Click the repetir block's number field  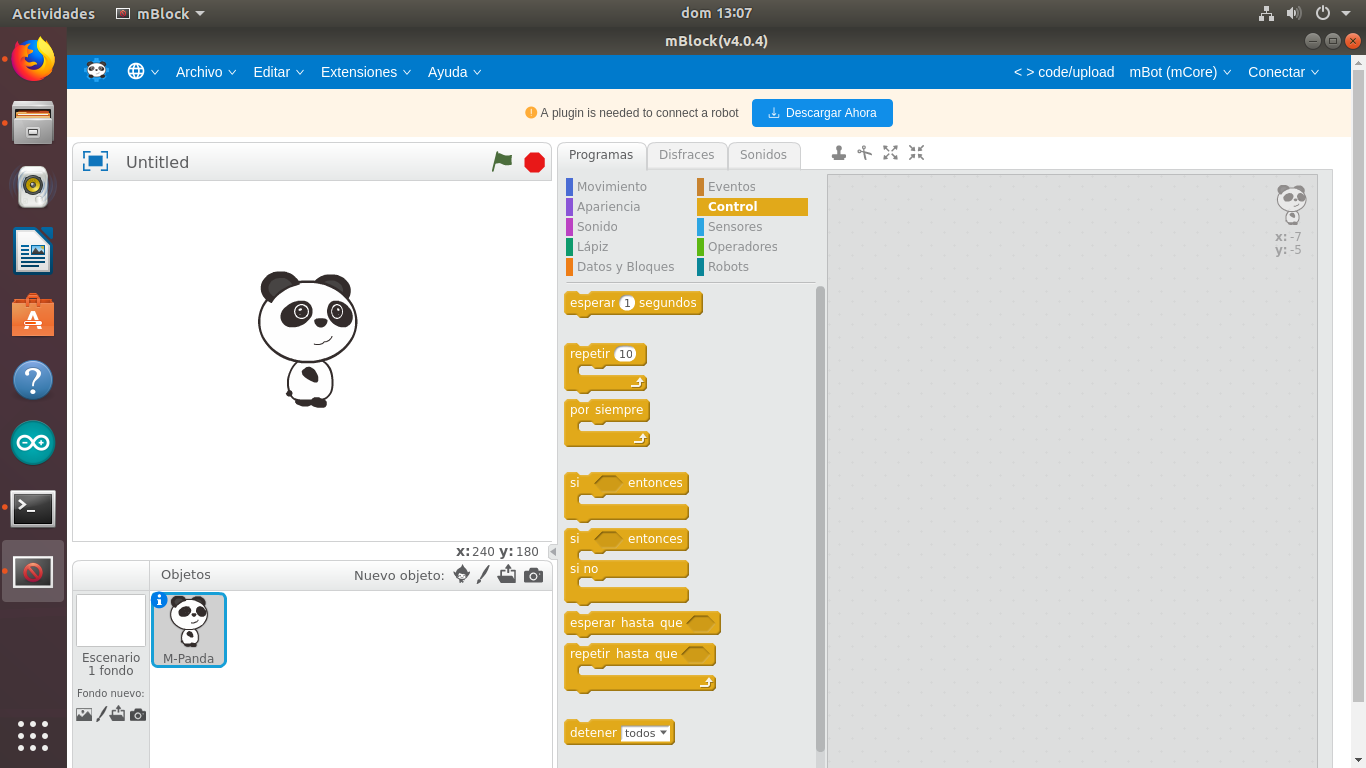[625, 354]
